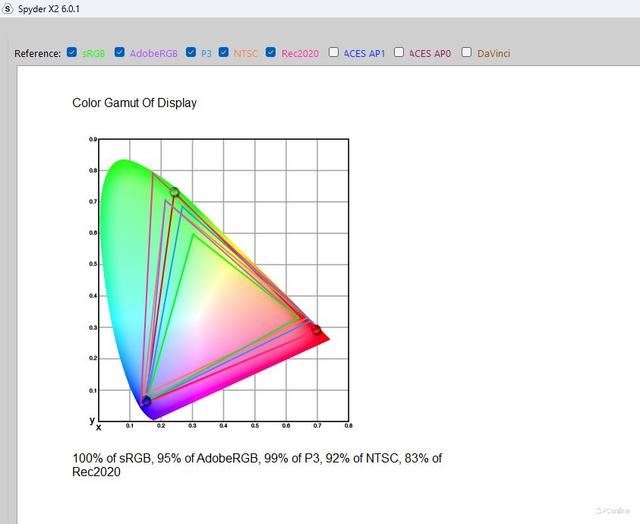Click the blue primary marker on gamut chart
The height and width of the screenshot is (524, 640).
pos(146,401)
